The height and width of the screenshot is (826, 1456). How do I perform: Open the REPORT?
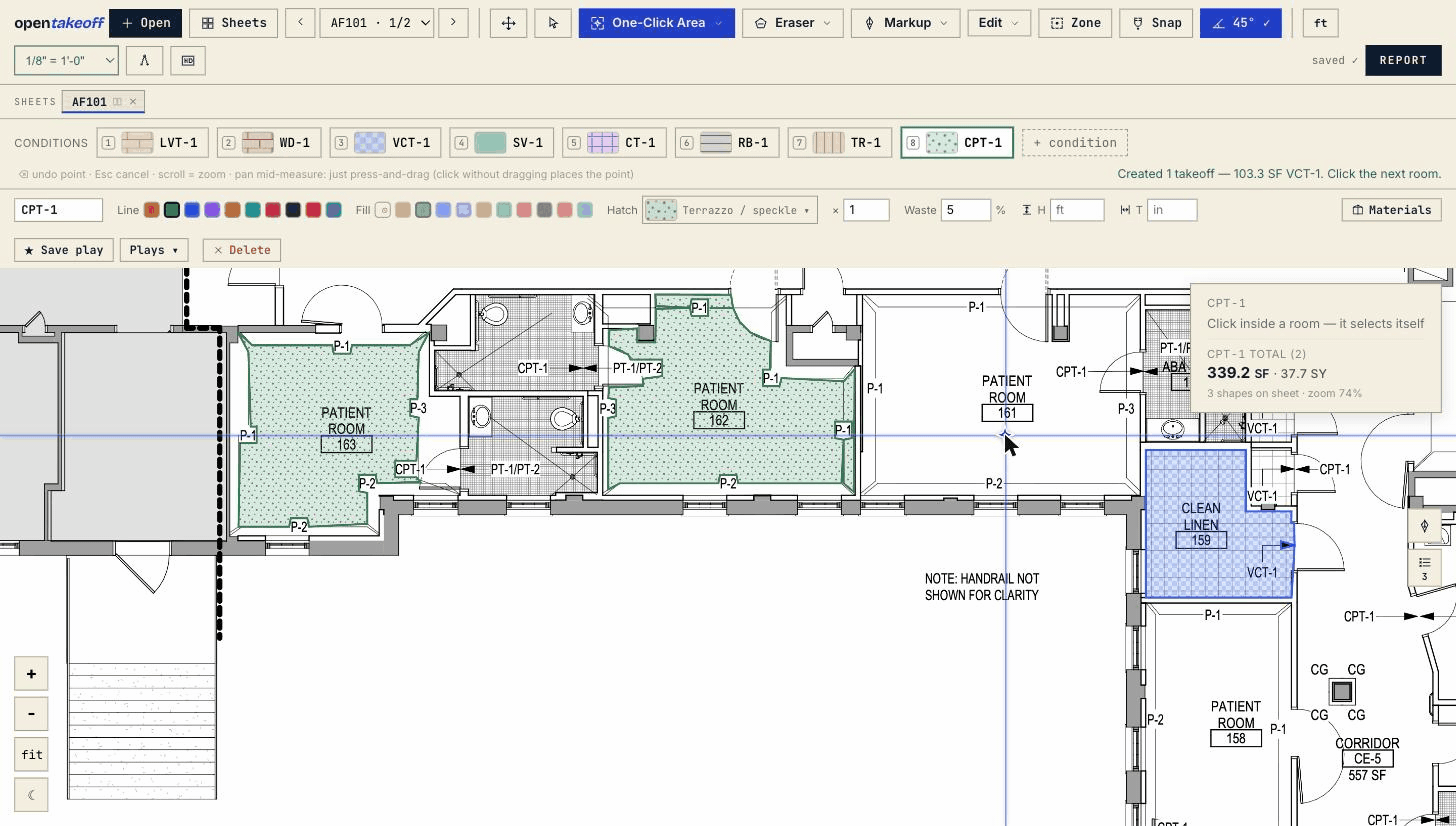click(1403, 61)
